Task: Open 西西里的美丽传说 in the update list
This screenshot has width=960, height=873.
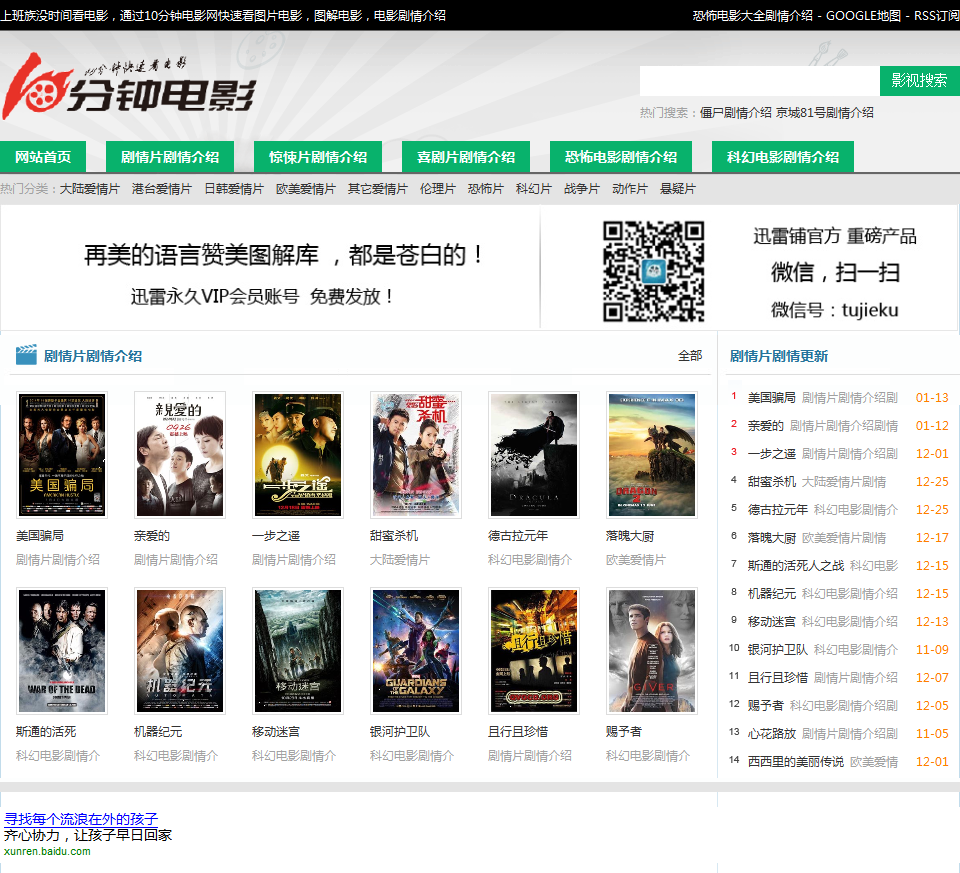Action: (796, 762)
